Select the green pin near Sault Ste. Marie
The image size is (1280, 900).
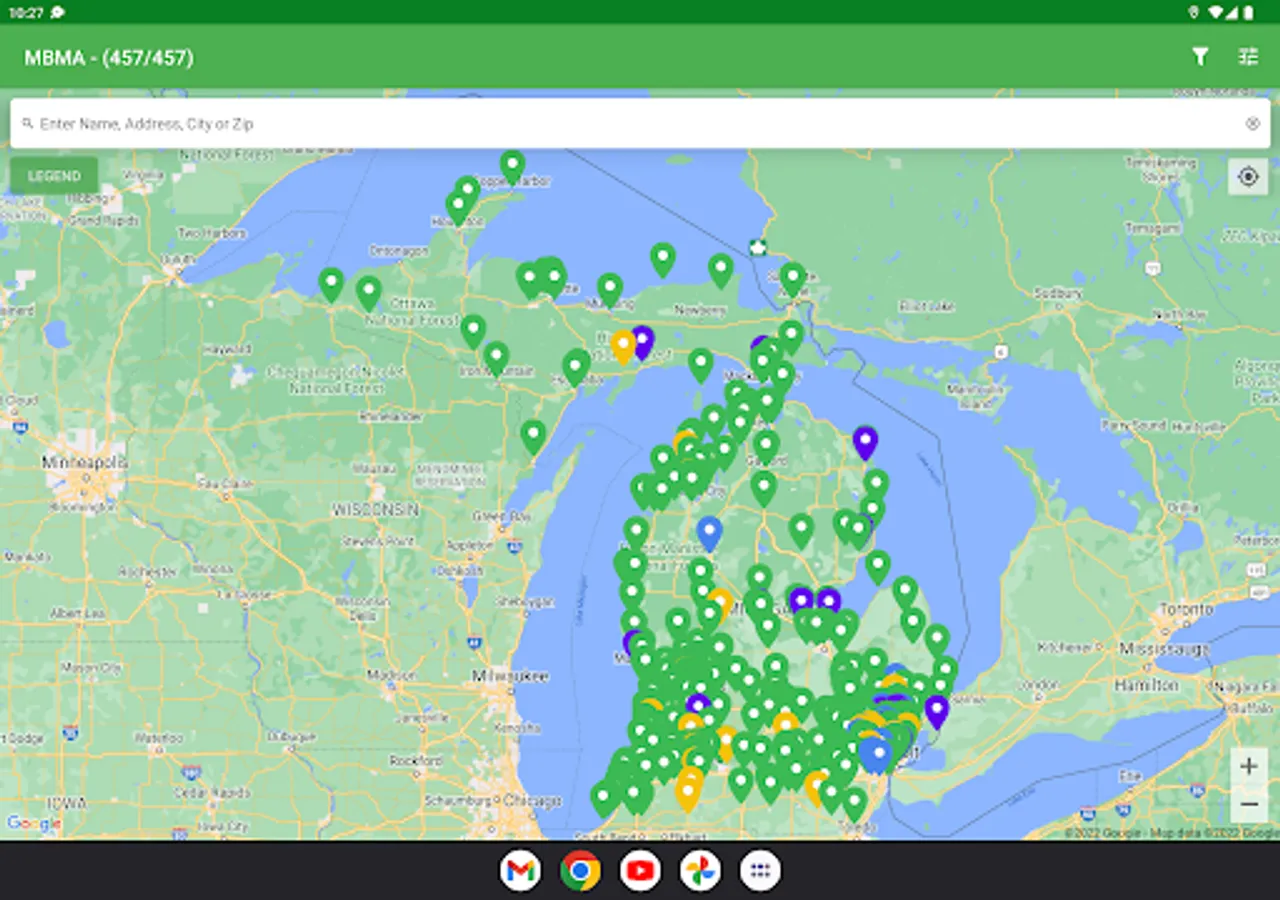(x=793, y=278)
